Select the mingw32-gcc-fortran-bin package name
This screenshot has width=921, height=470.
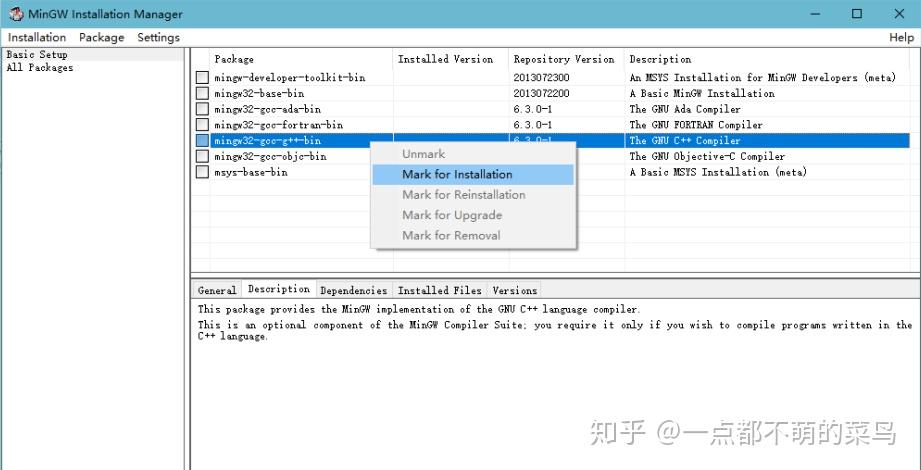[278, 125]
